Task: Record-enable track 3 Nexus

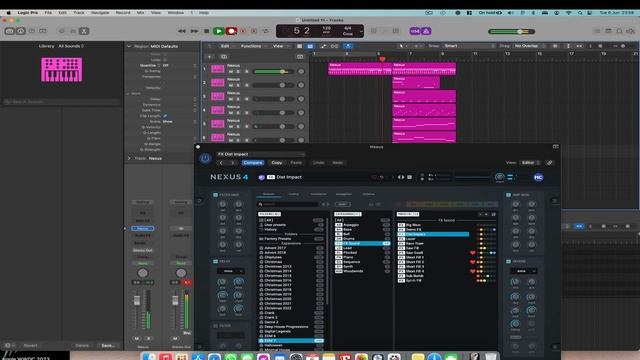Action: coord(247,99)
